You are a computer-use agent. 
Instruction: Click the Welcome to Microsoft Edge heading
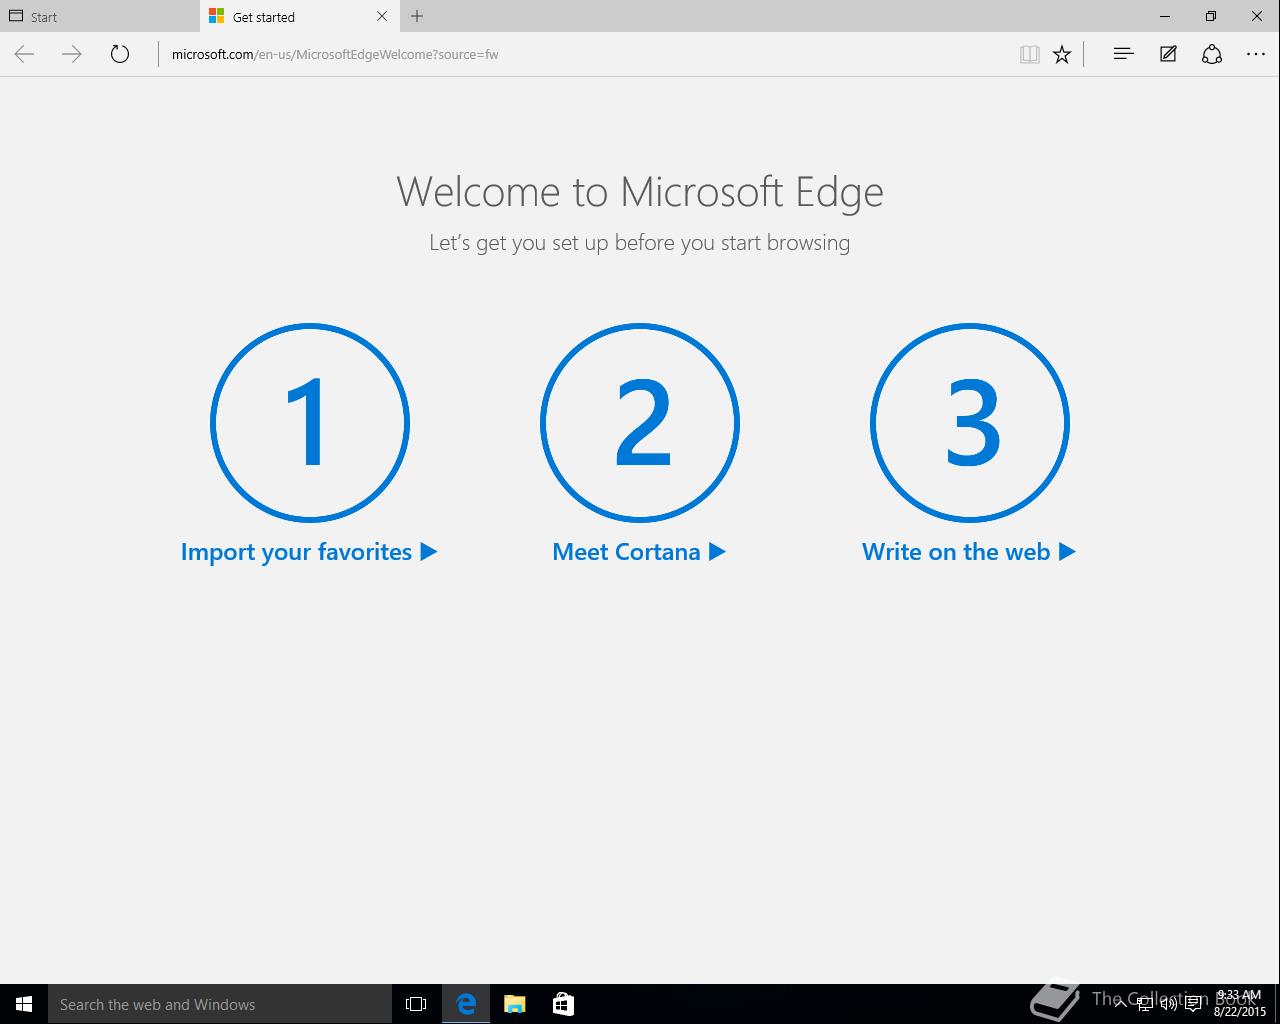pyautogui.click(x=640, y=192)
